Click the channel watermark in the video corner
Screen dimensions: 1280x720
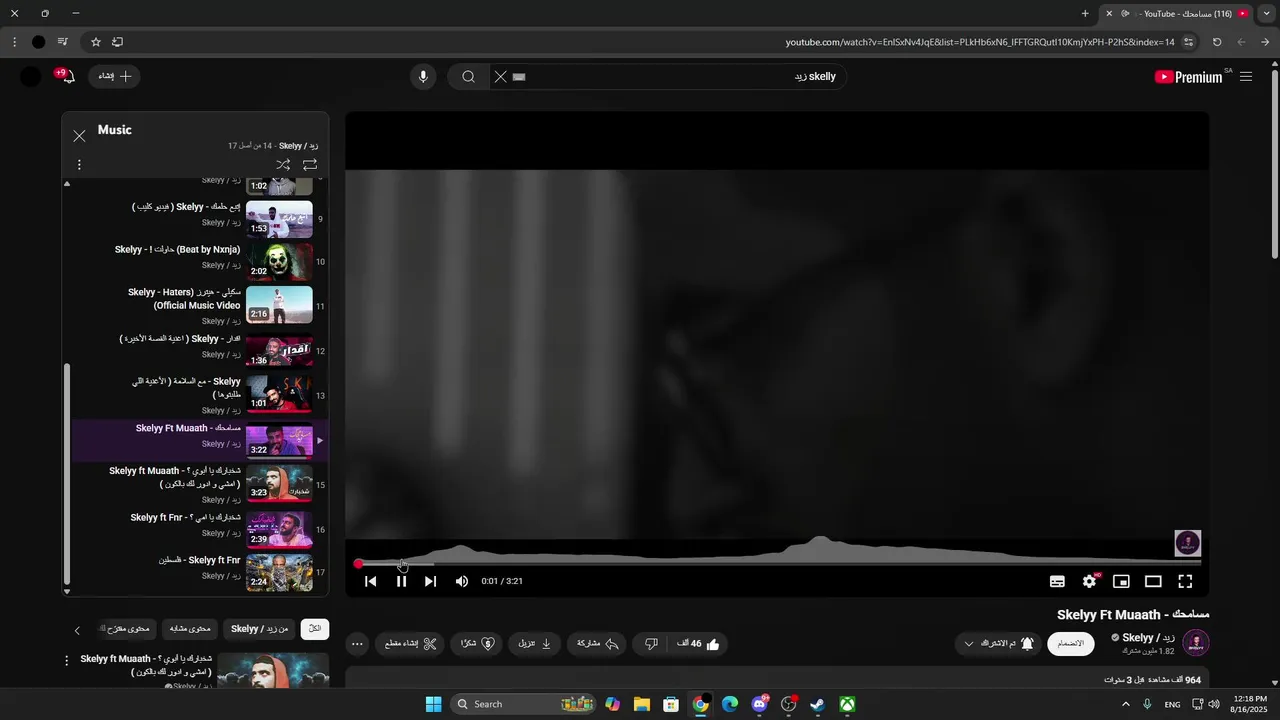click(1187, 543)
